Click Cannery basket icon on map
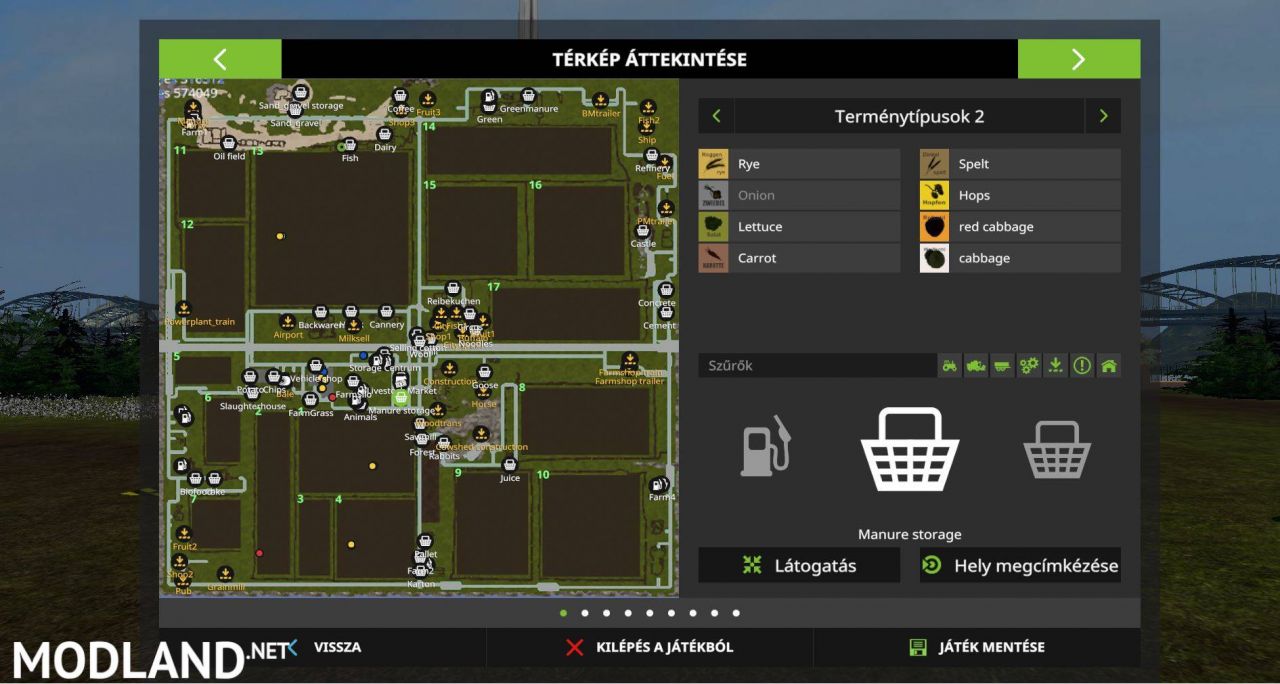Screen dimensions: 1280x684 [386, 312]
